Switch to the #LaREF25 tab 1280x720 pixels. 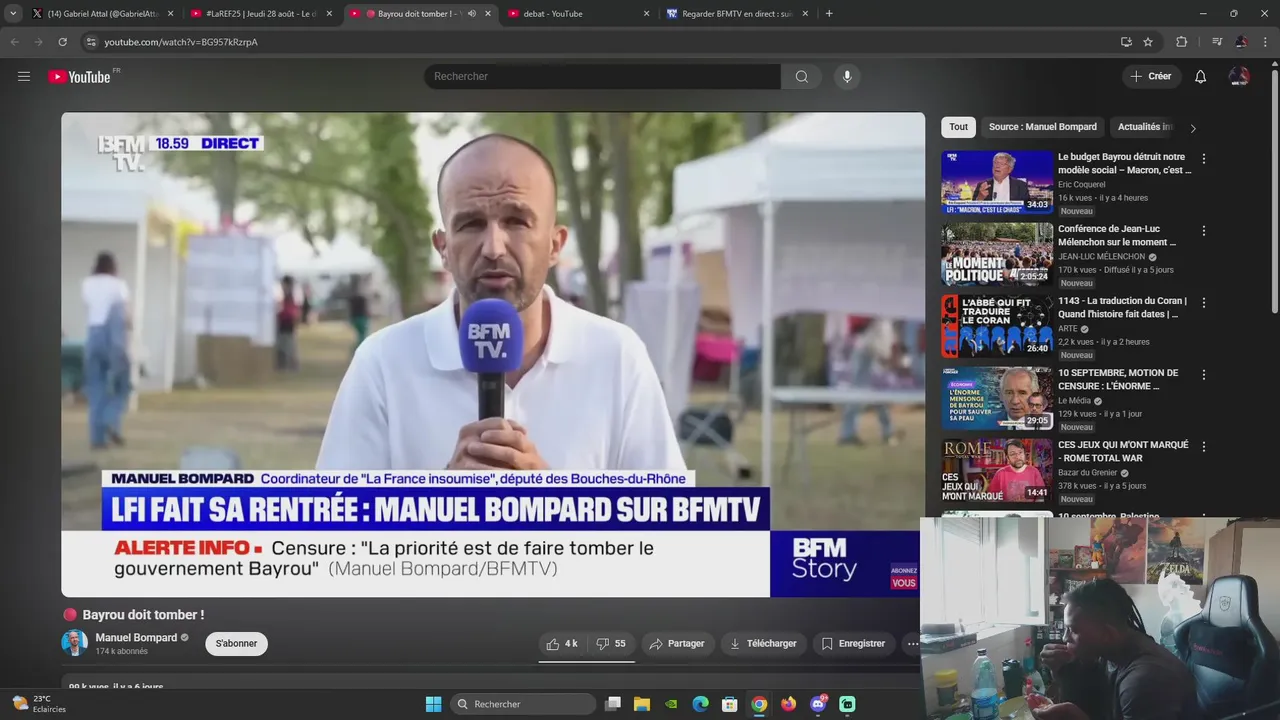click(260, 14)
